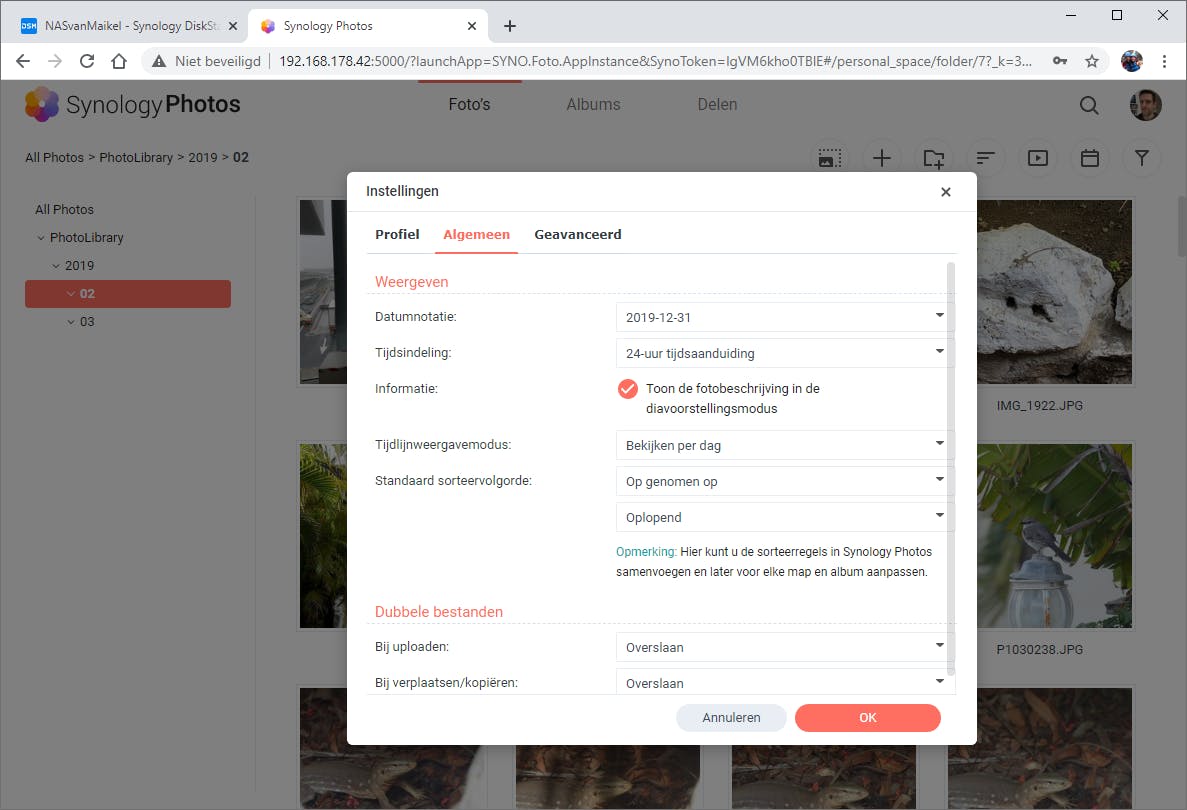Open the IMG_1922.JPG rock thumbnail
The image size is (1187, 810).
(1055, 292)
